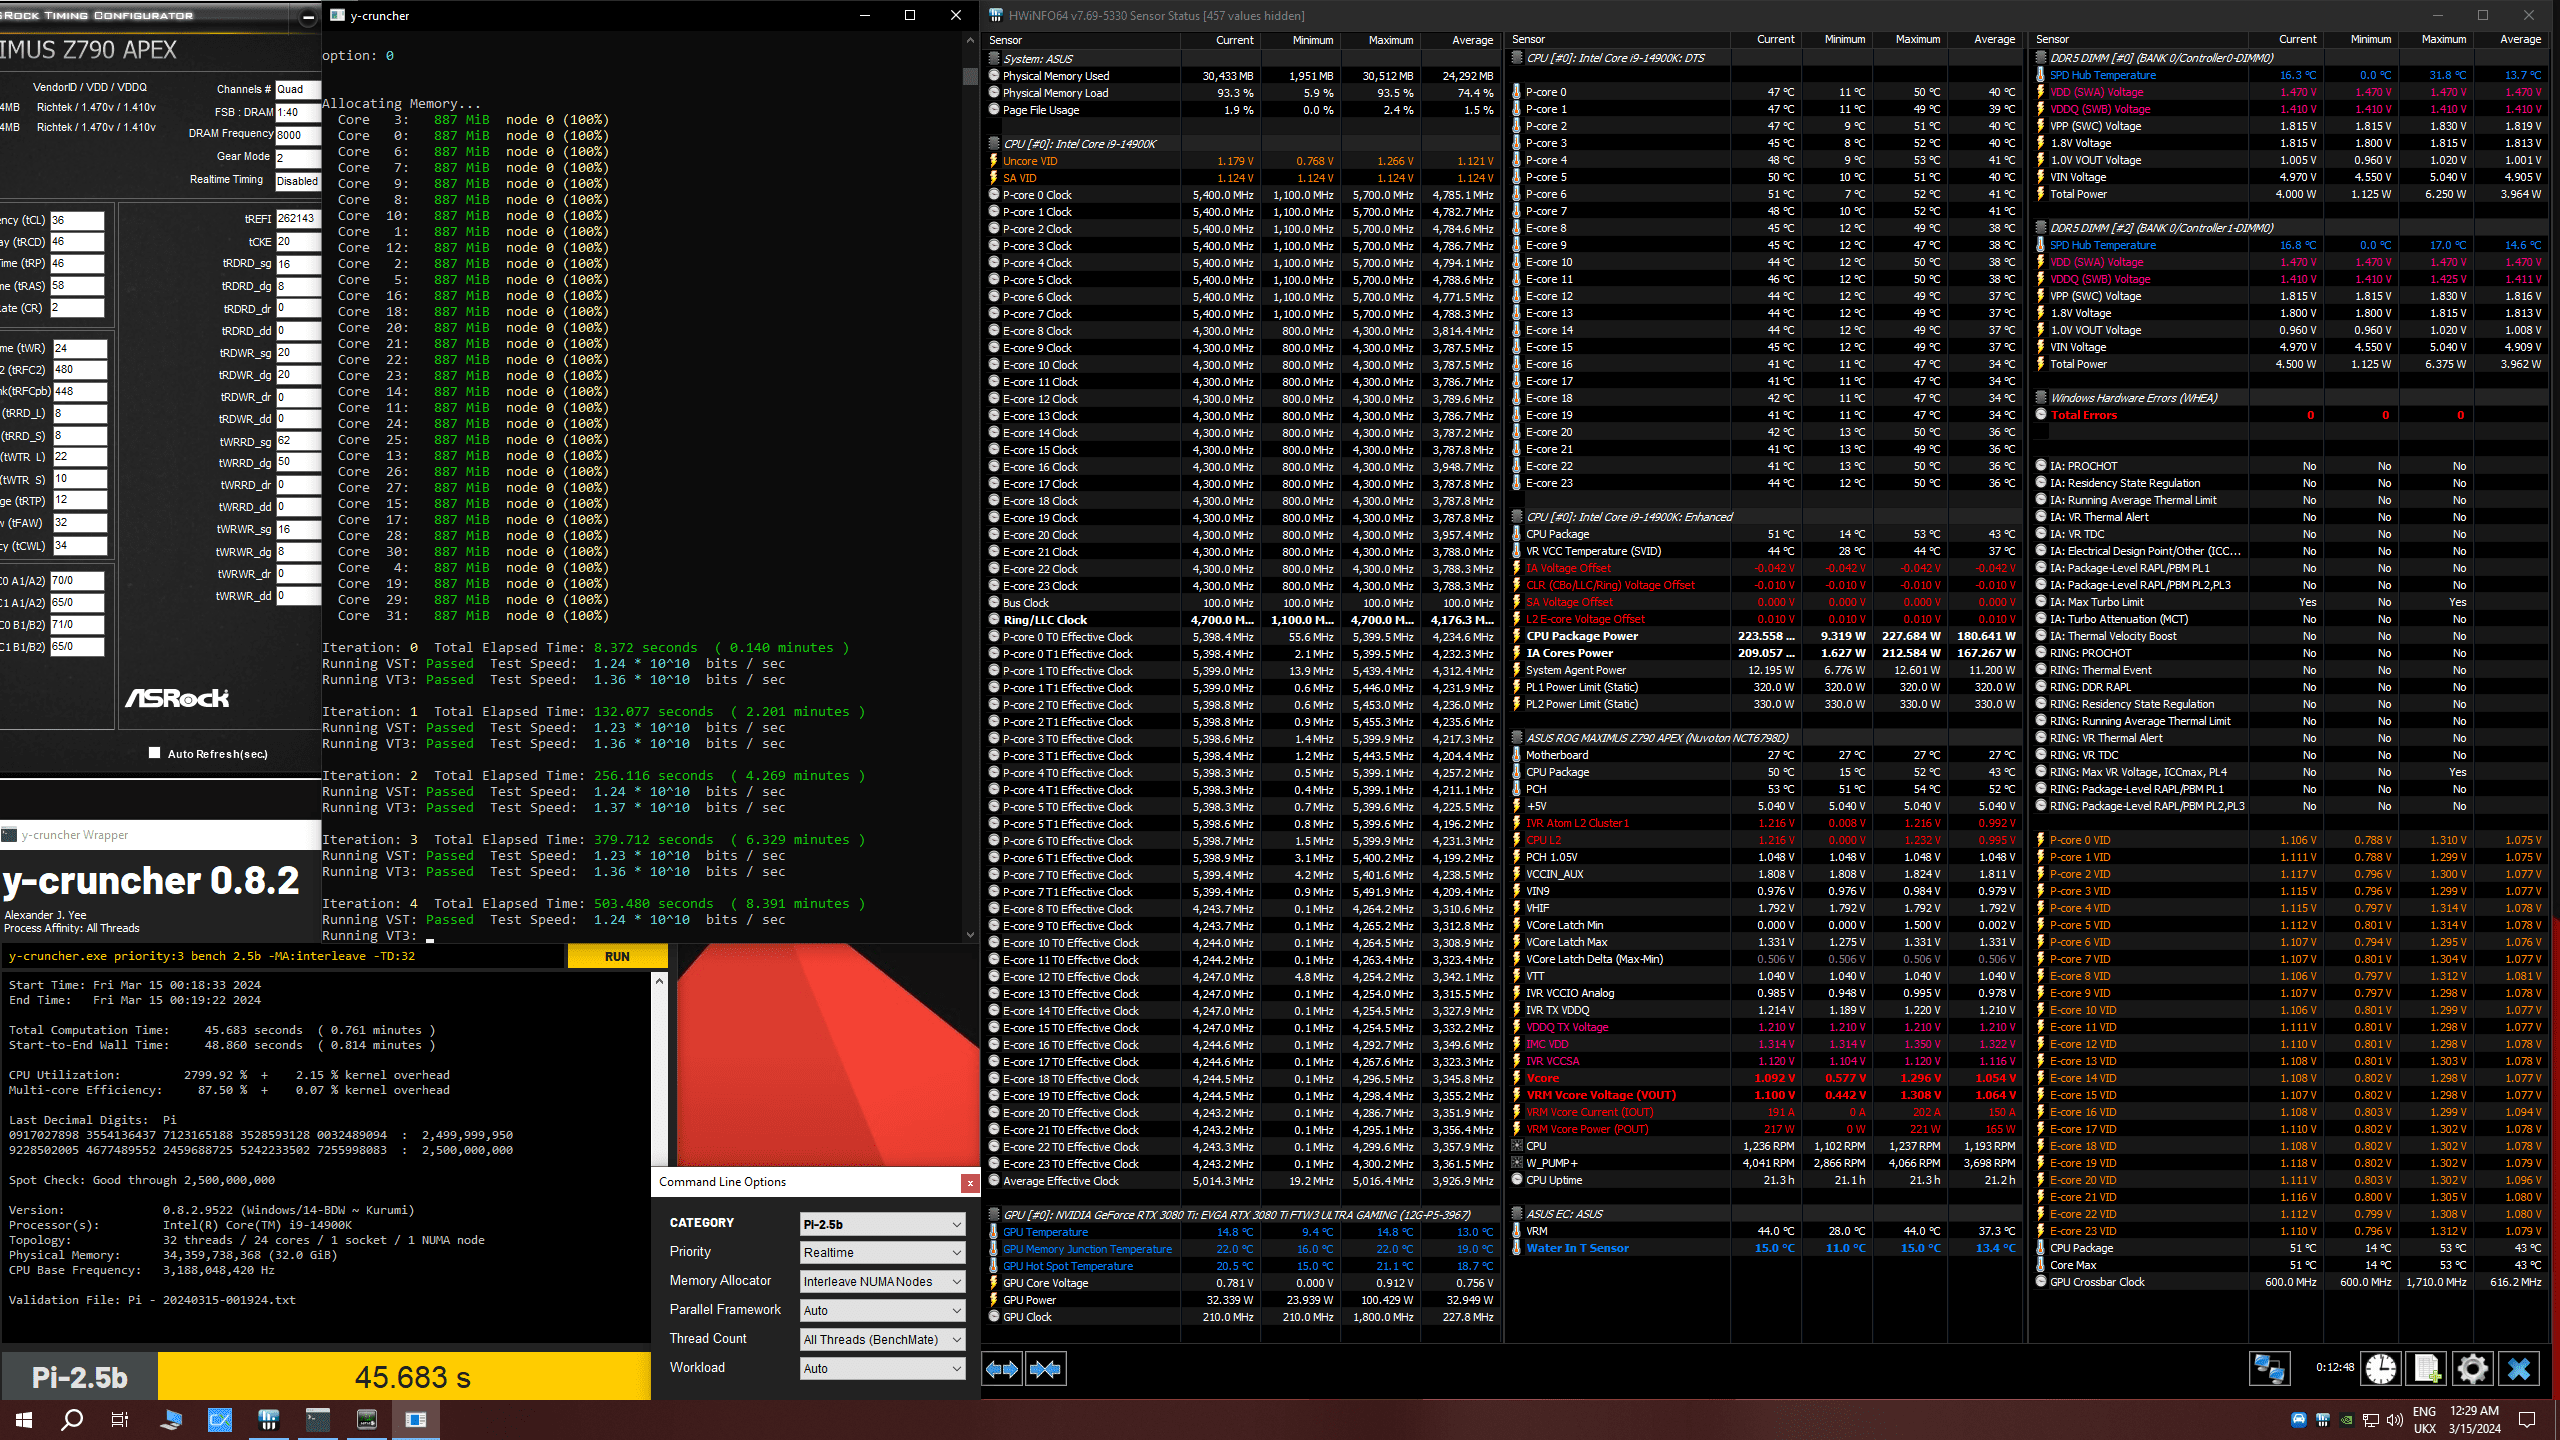This screenshot has height=1440, width=2560.
Task: Select the IA: Max Turbo Limit row
Action: pos(2290,602)
